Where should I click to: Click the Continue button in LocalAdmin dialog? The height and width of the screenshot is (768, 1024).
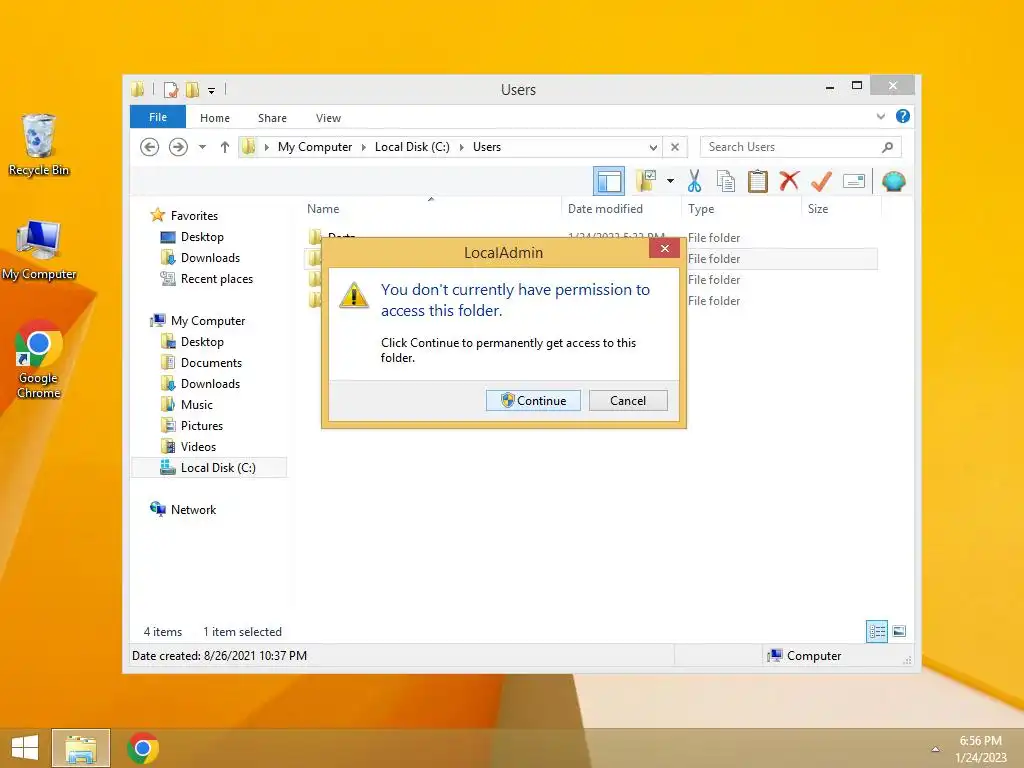pyautogui.click(x=534, y=400)
